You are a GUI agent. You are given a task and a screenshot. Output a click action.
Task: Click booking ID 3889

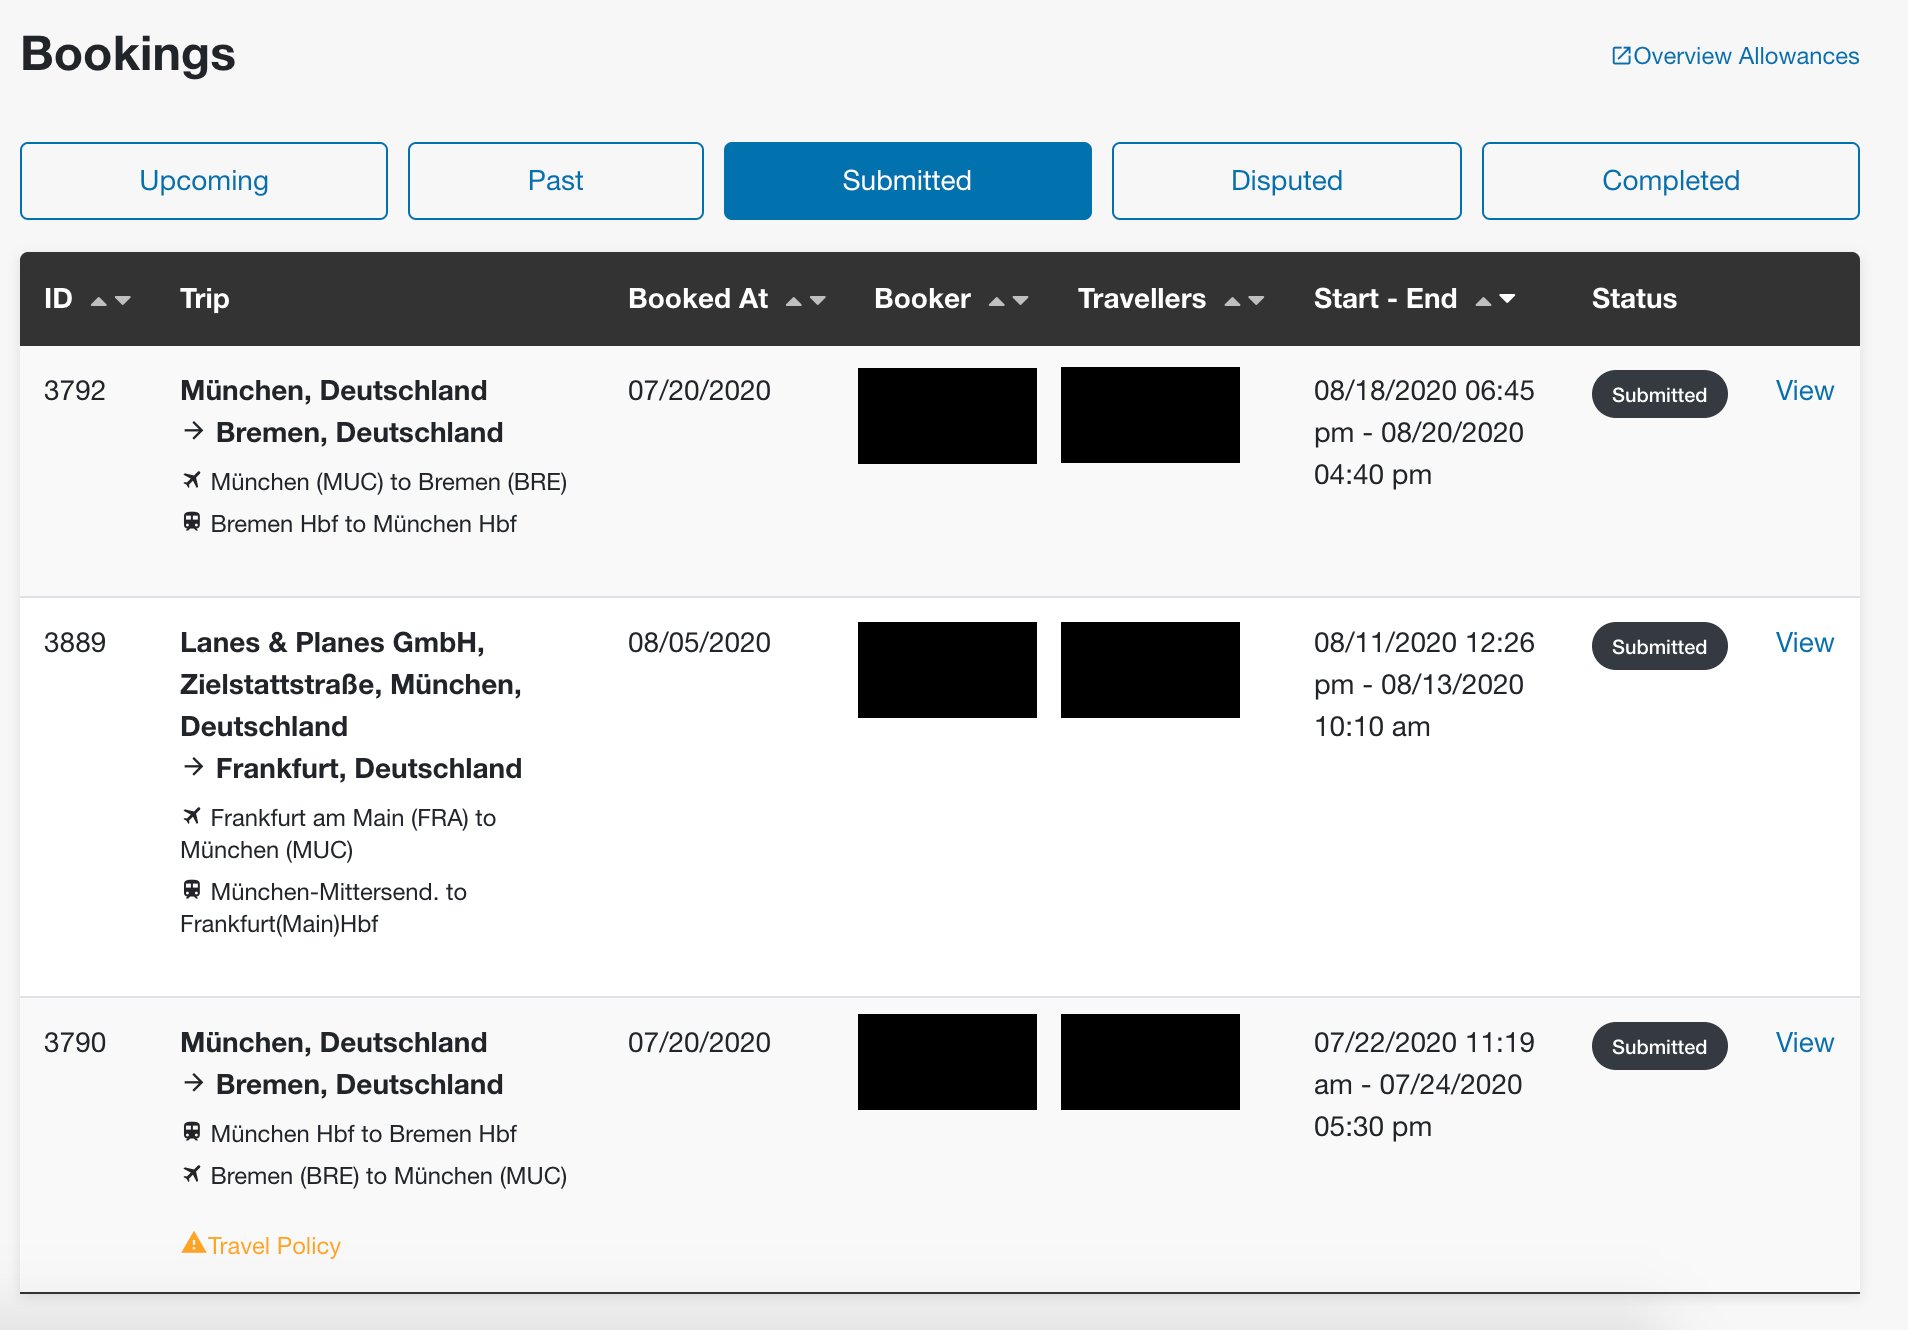tap(75, 643)
